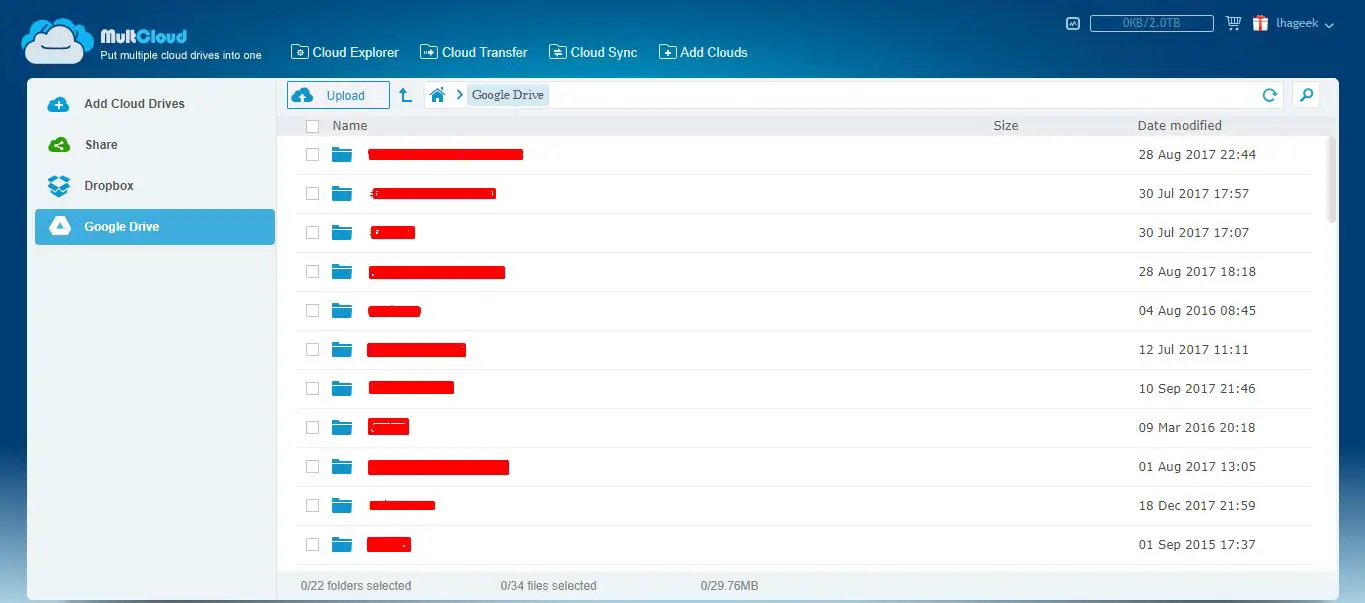Click the 28 Aug 2017 22:44 date
Screen dimensions: 1365x603
1197,155
